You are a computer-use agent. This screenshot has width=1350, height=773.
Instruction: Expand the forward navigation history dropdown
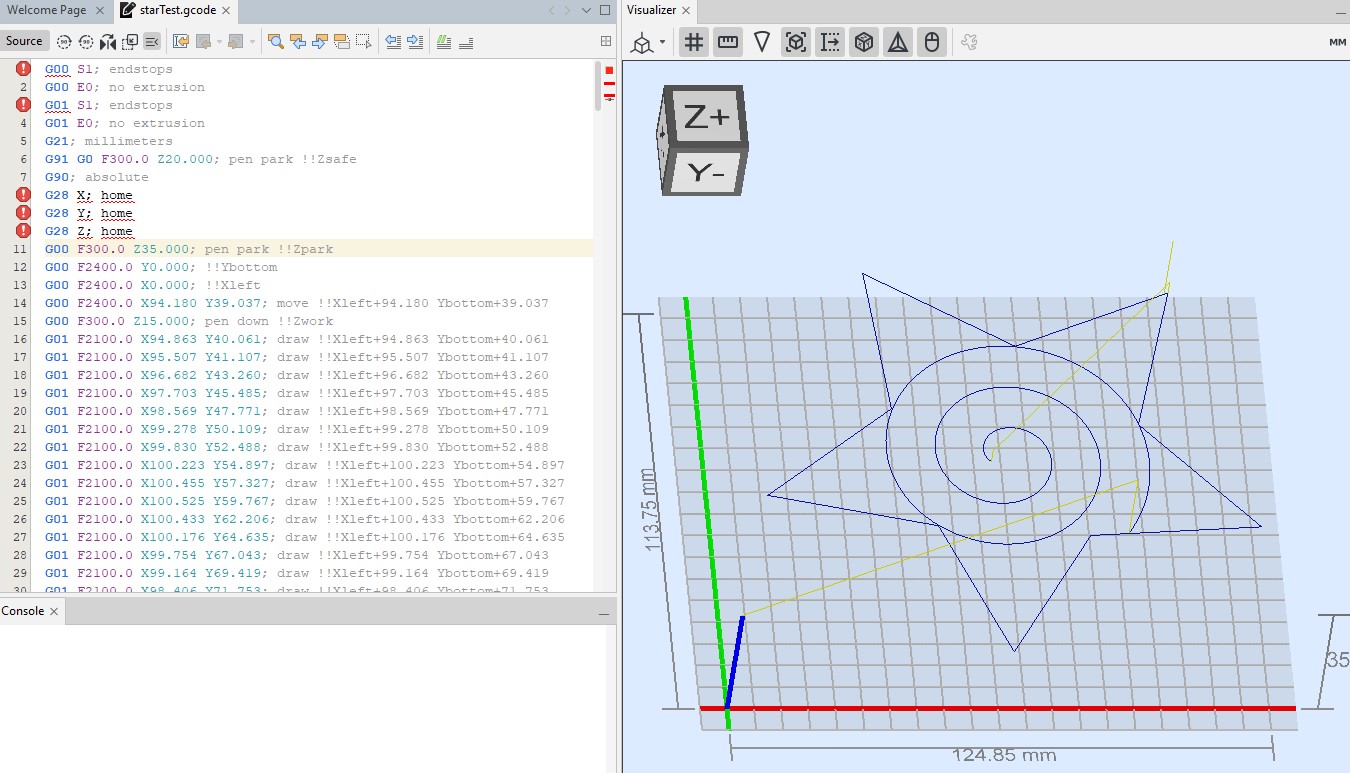(253, 41)
